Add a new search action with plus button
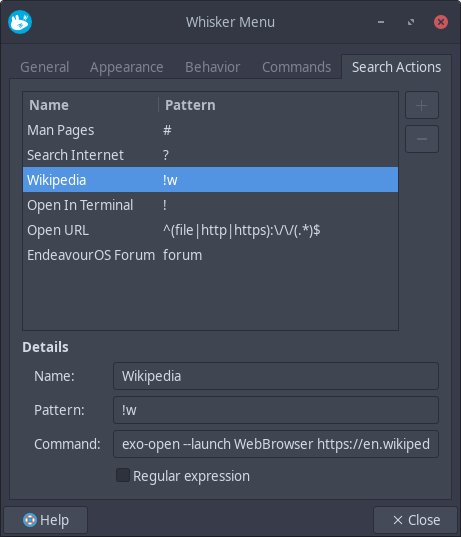The width and height of the screenshot is (461, 537). click(422, 105)
